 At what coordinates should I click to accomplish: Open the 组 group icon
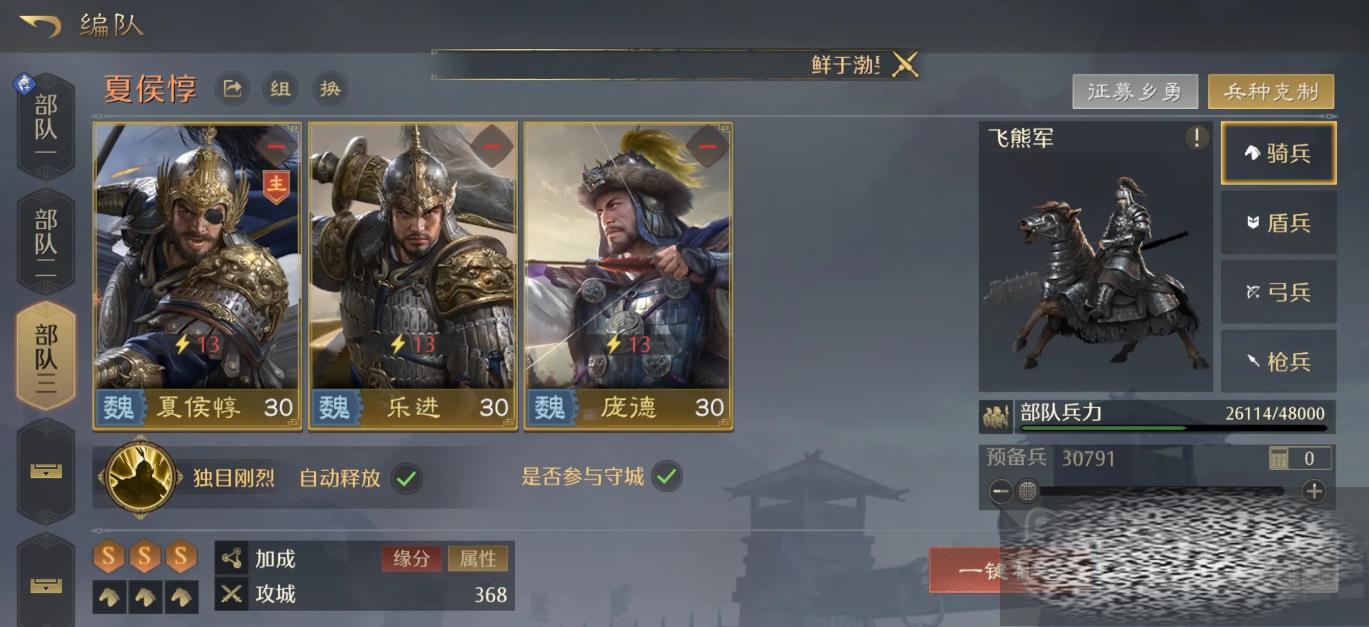[281, 89]
